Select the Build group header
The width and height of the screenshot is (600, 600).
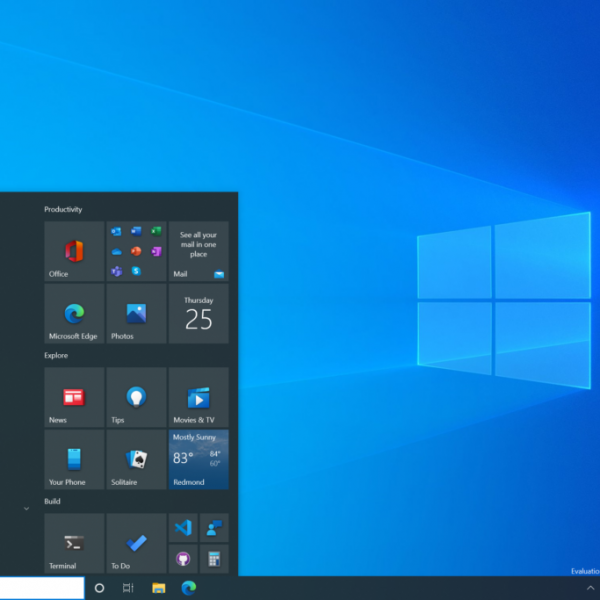pos(52,501)
